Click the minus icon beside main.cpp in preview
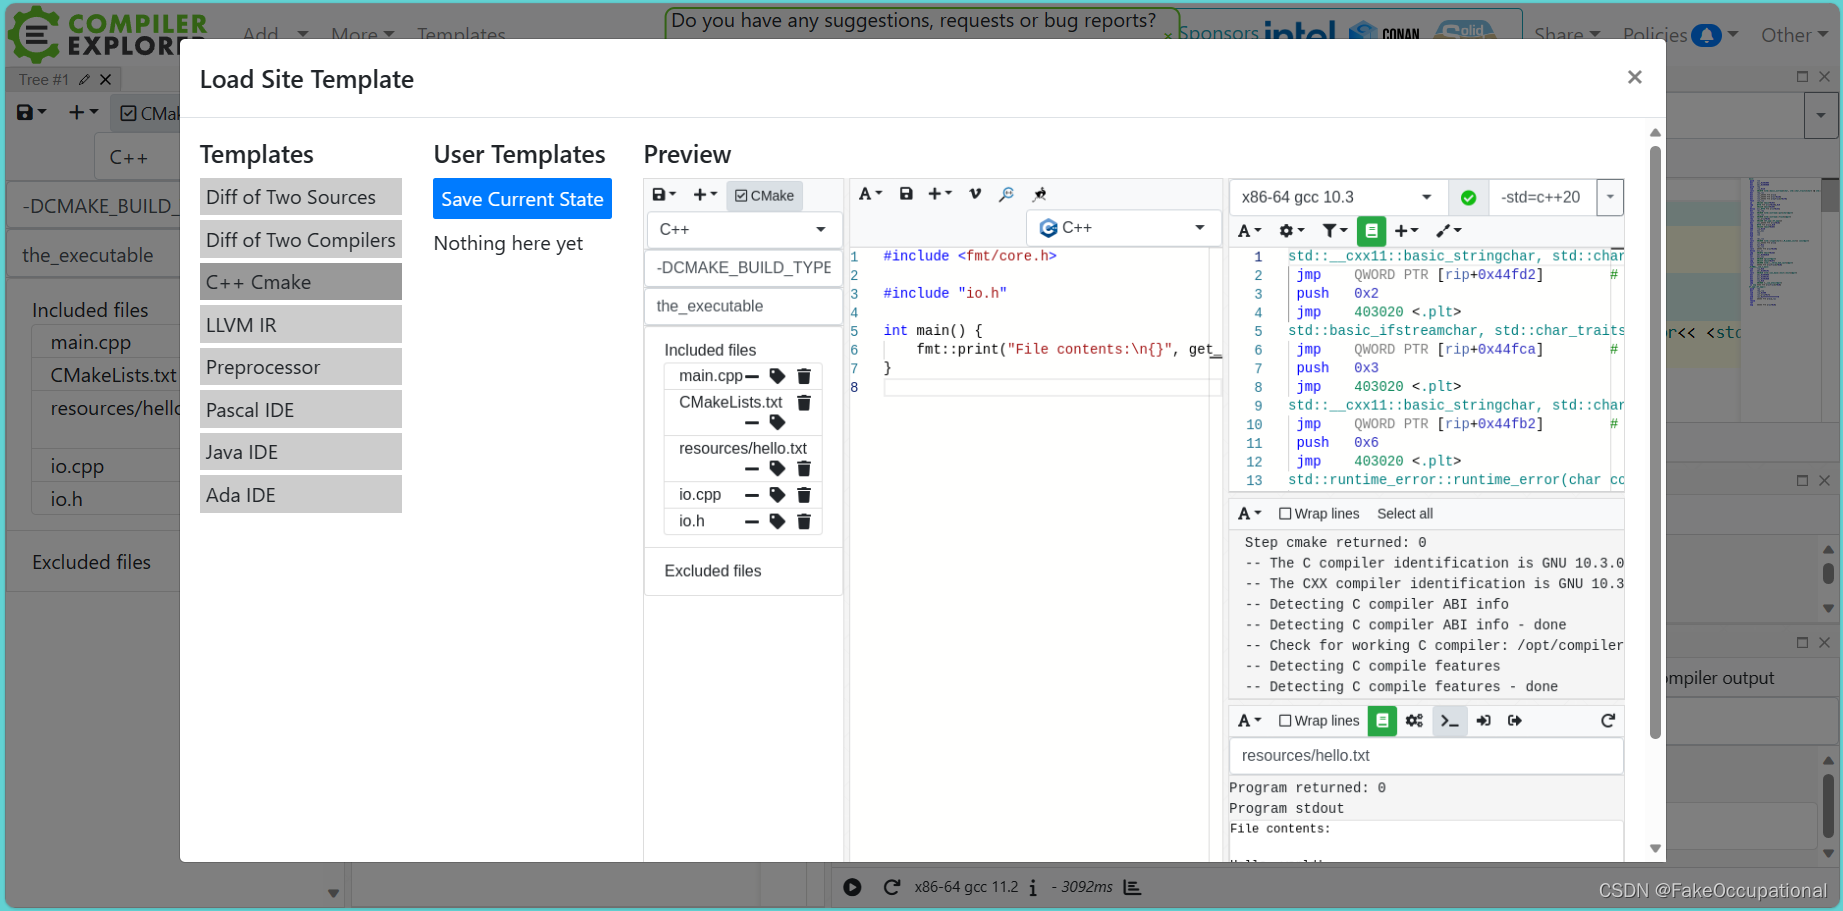 752,376
